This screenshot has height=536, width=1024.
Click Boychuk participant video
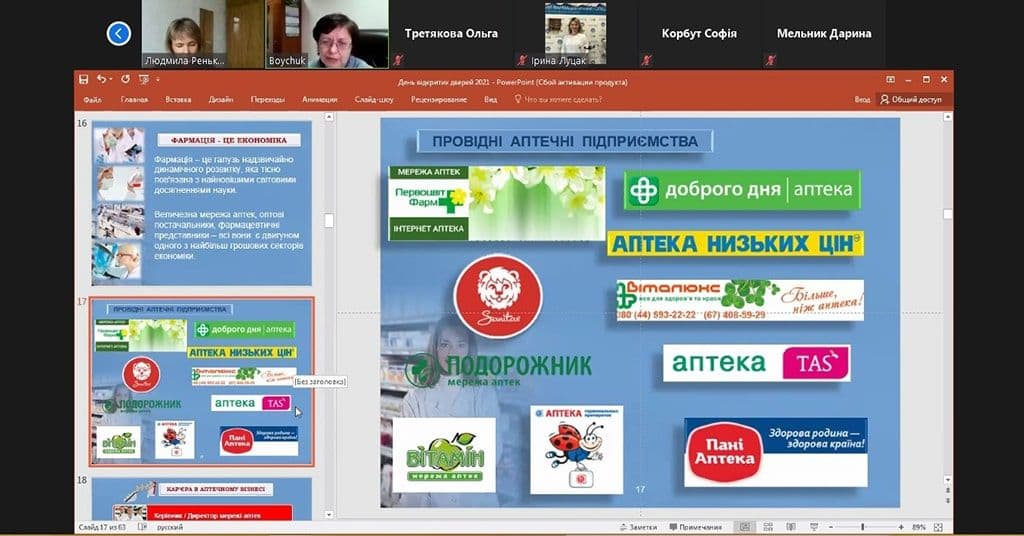tap(327, 34)
